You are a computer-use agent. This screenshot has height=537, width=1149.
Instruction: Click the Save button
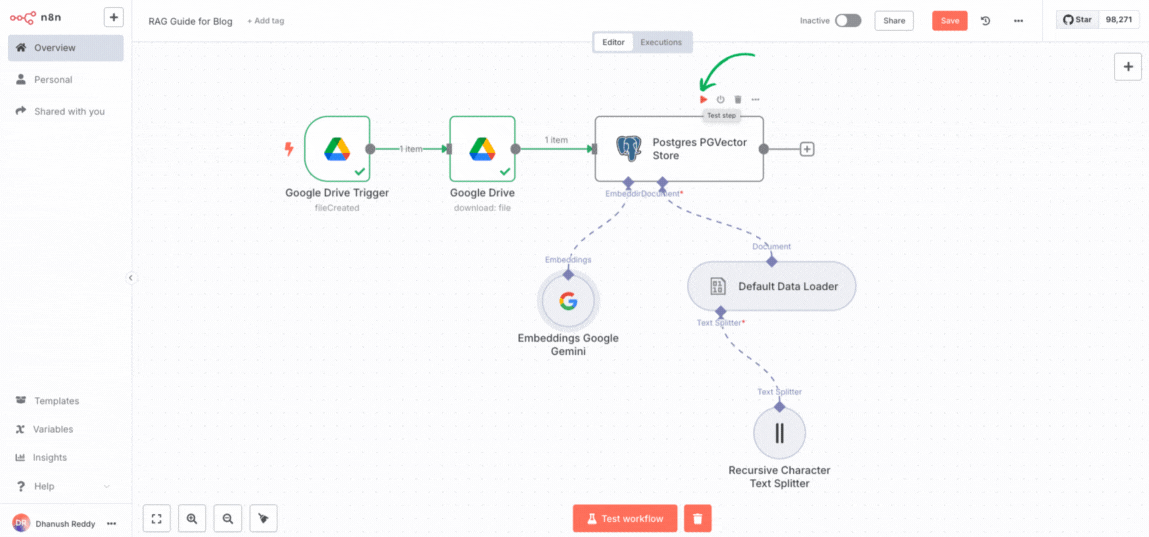(949, 21)
